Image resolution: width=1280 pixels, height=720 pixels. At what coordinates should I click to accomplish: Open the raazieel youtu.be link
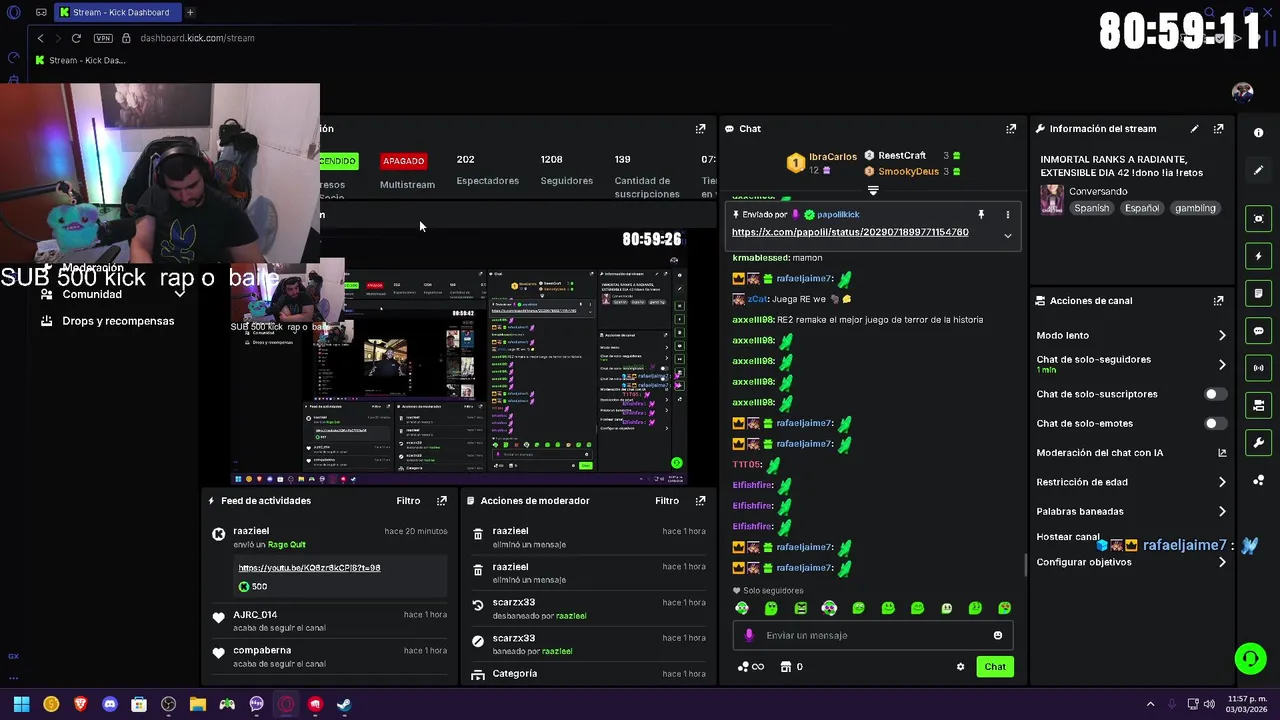point(309,568)
